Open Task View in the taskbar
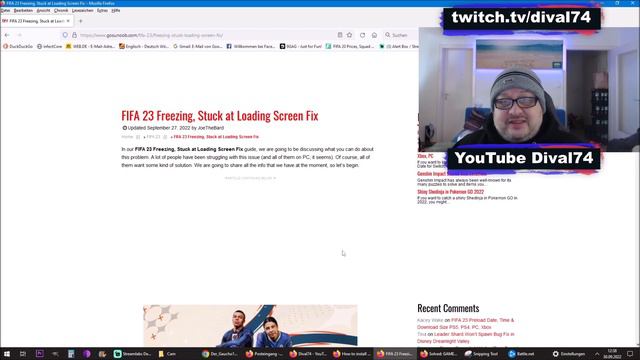 [x=23, y=354]
